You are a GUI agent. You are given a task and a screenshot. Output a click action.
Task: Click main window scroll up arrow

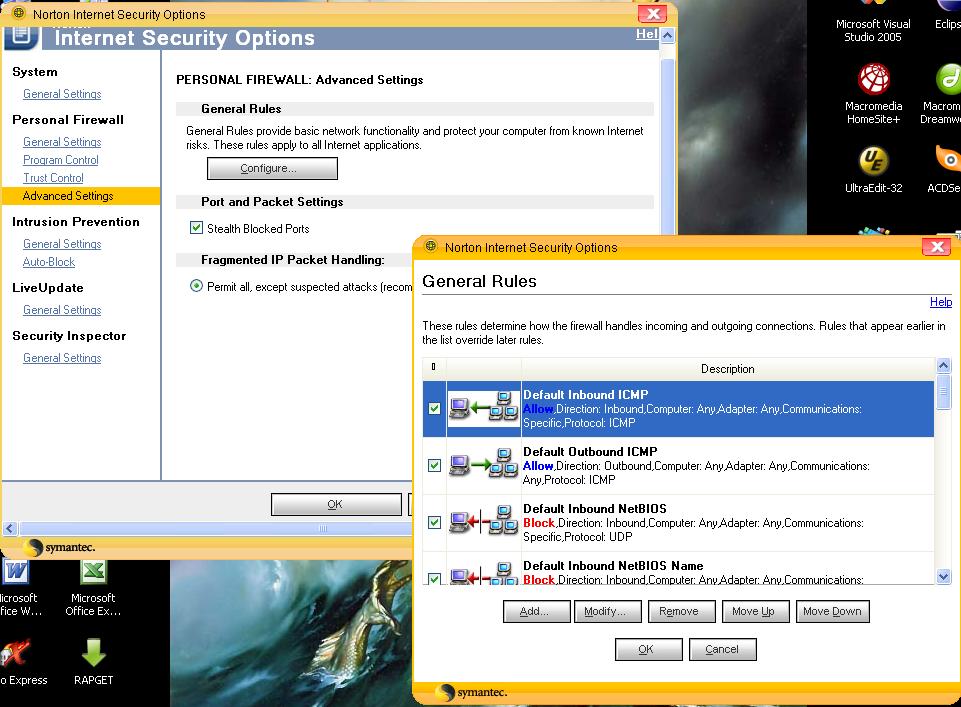click(x=667, y=35)
